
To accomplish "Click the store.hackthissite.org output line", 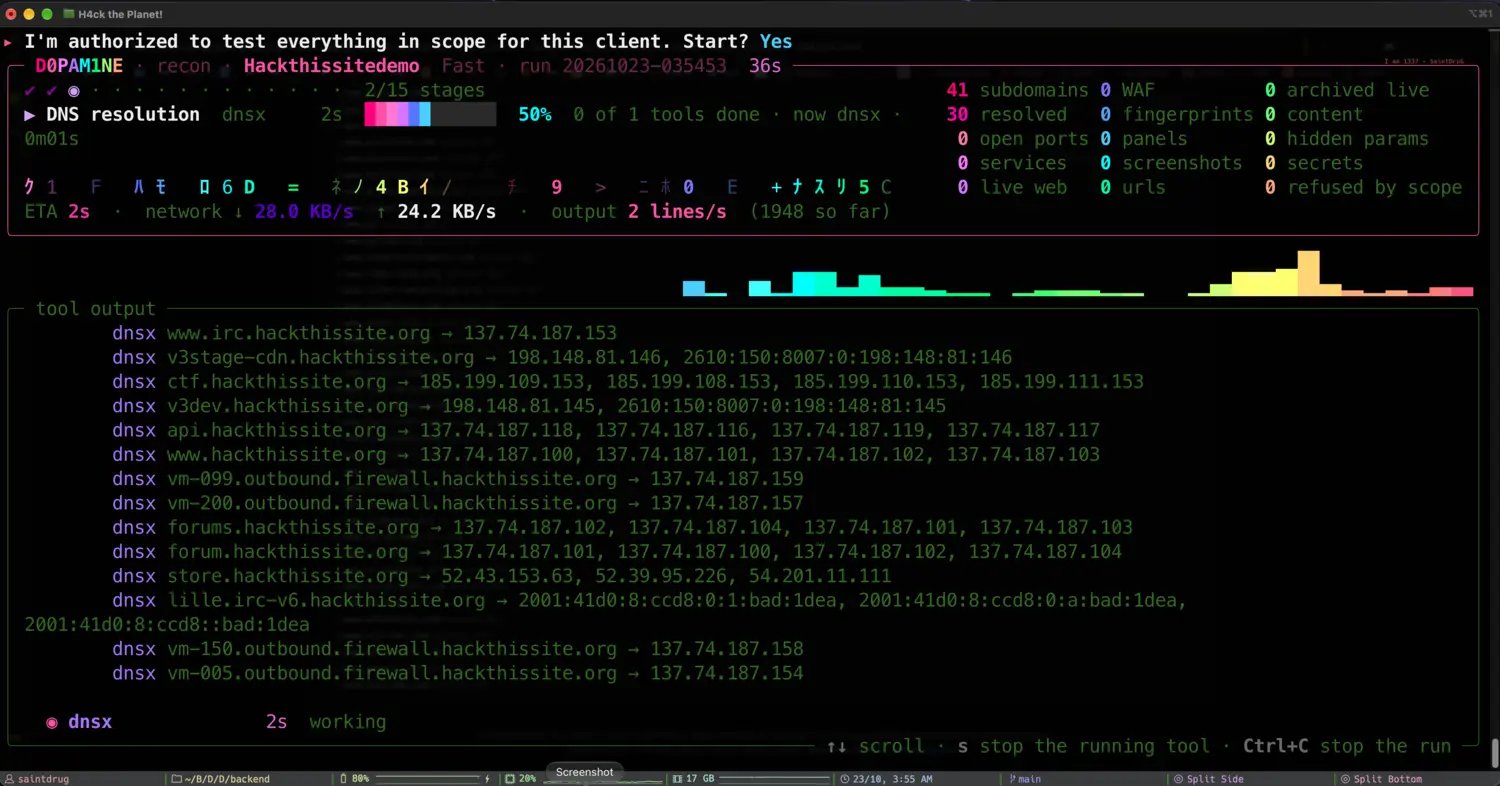I will tap(501, 577).
